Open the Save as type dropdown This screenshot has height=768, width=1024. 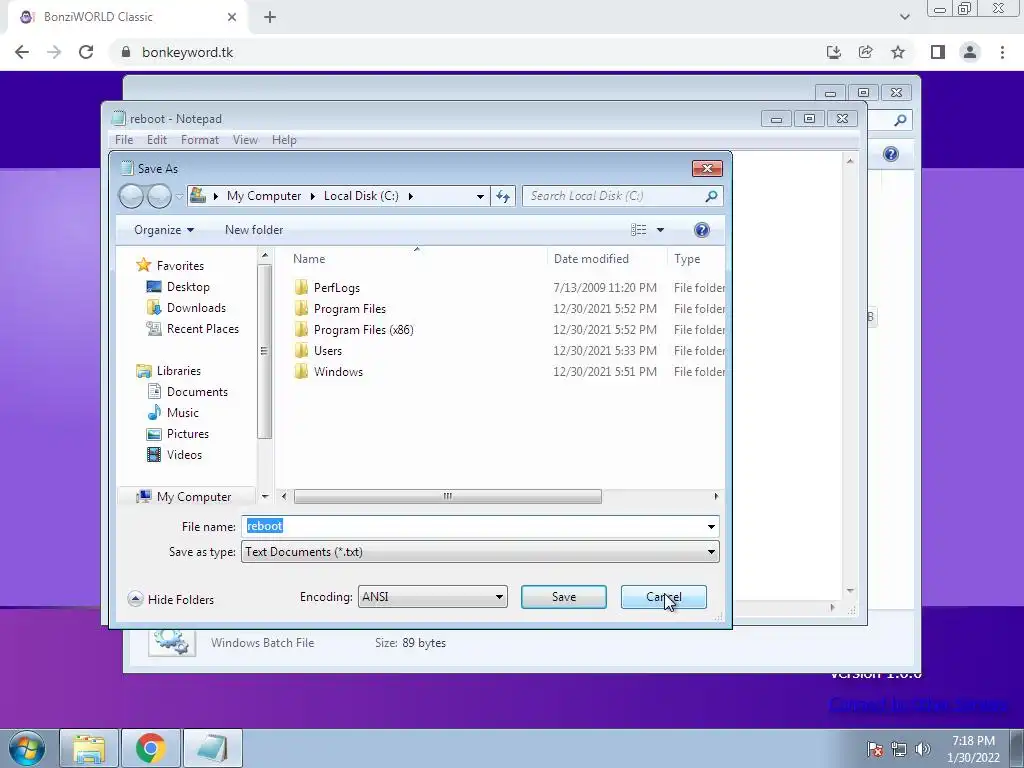[481, 552]
